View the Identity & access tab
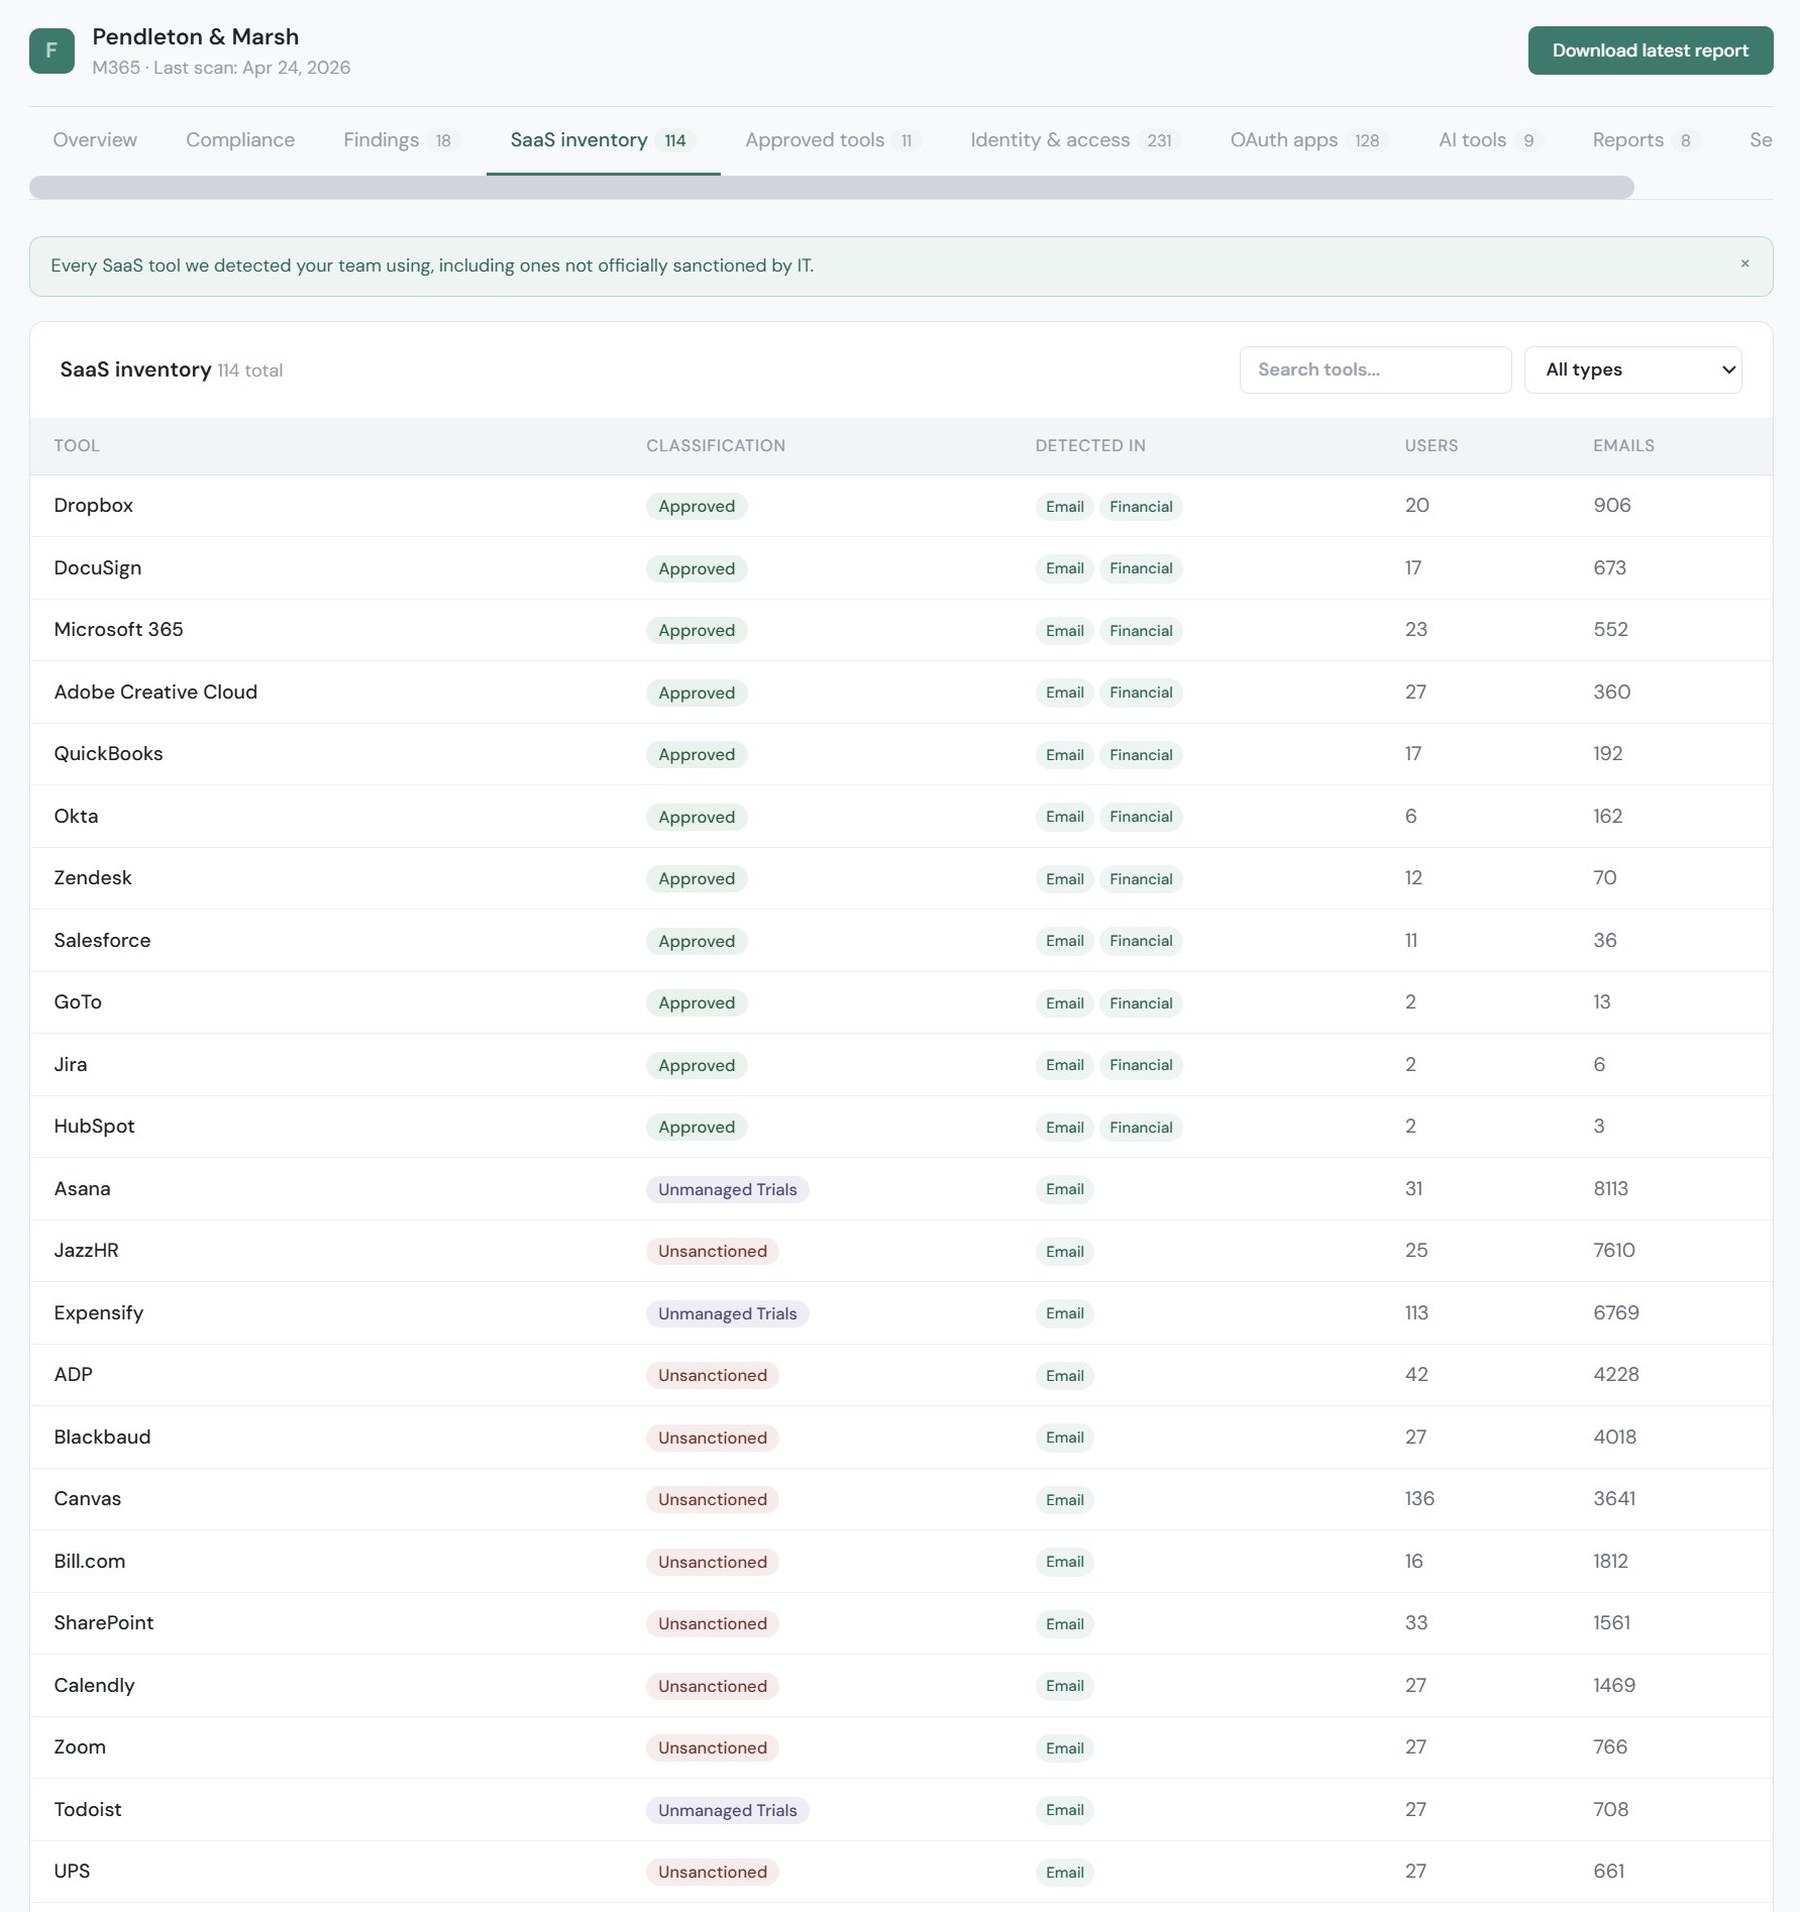Screen dimensions: 1800x1912 (x=1075, y=140)
